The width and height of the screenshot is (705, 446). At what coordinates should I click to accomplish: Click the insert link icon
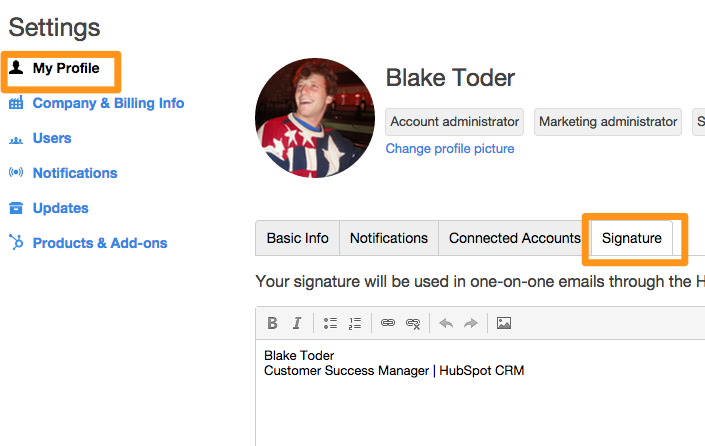[x=388, y=323]
